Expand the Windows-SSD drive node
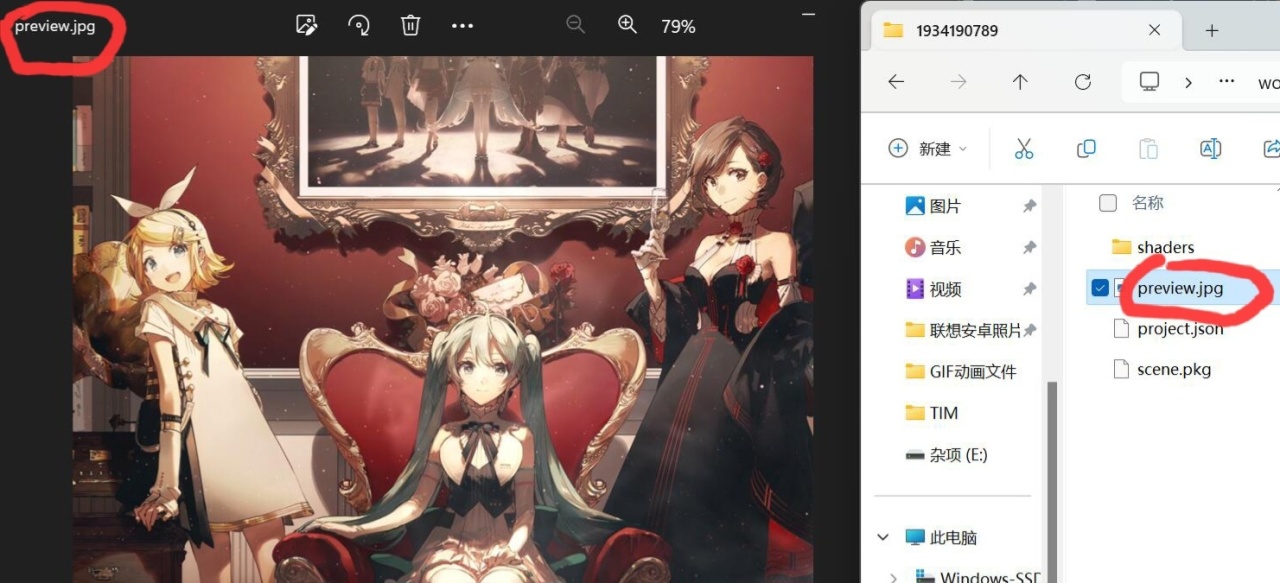 point(893,576)
